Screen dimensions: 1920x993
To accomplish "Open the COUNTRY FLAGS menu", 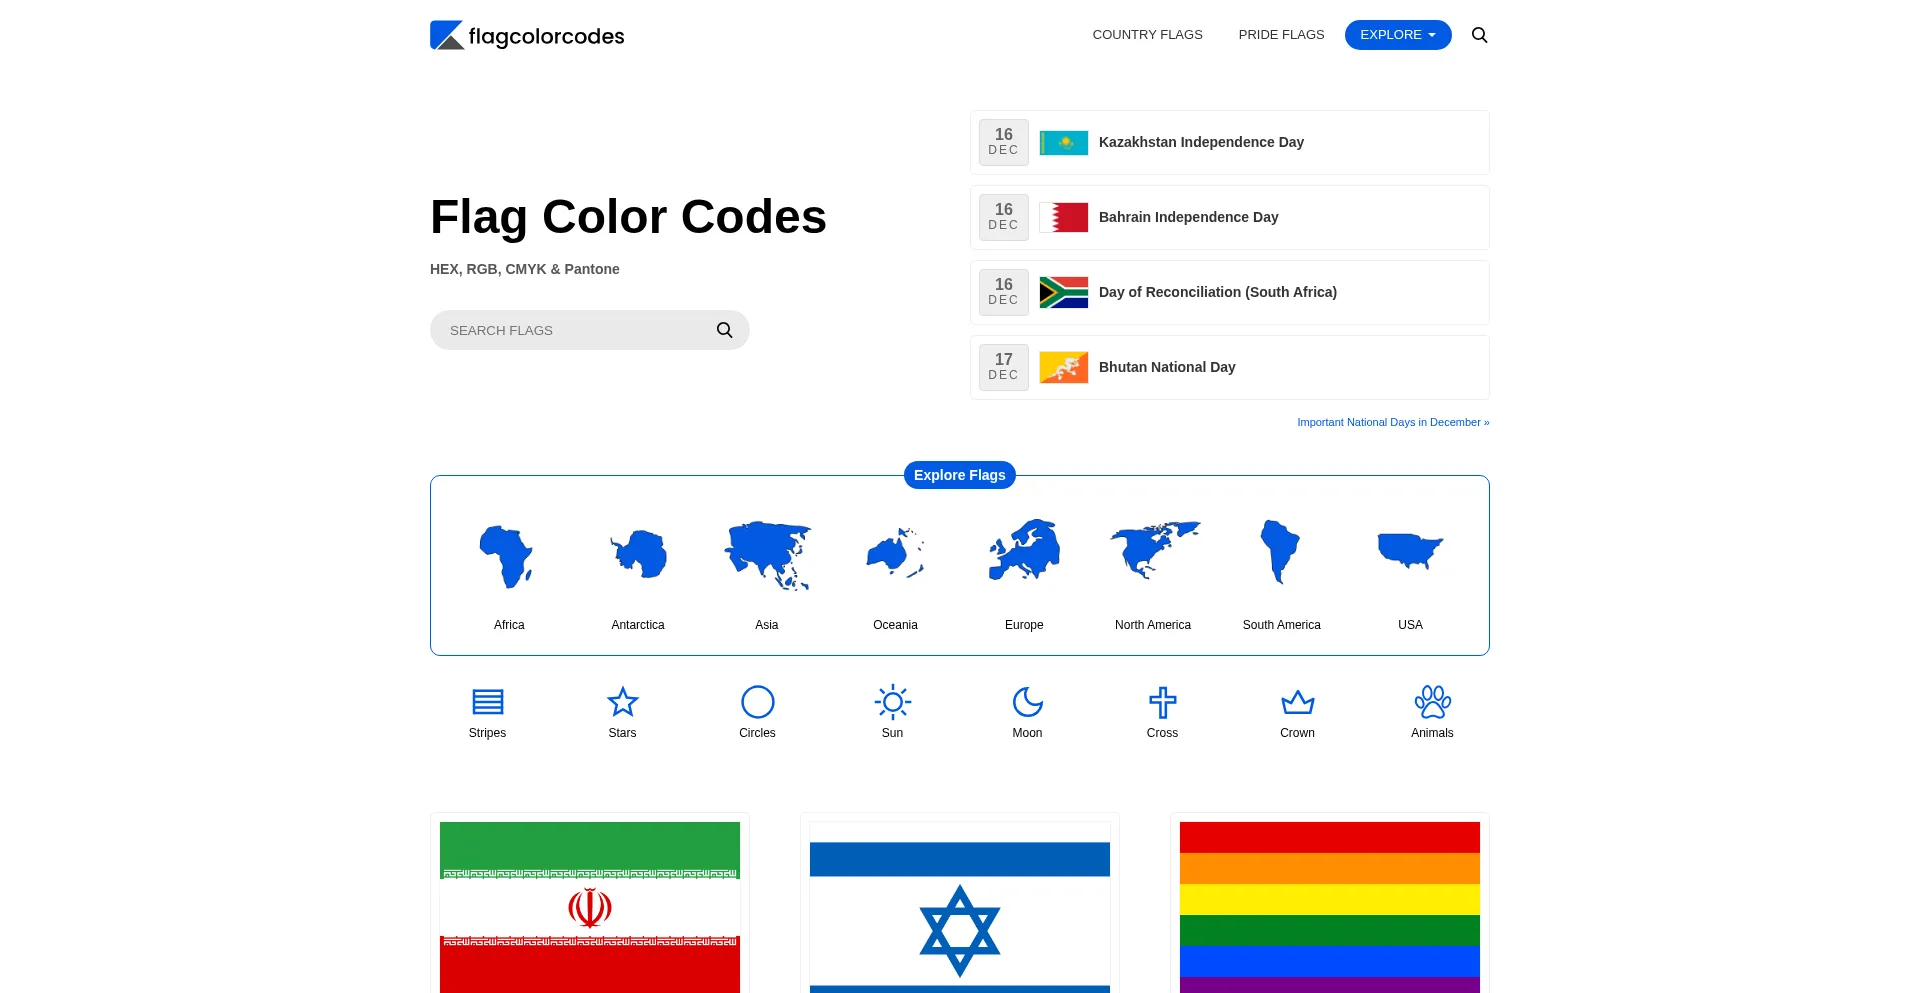I will 1147,34.
